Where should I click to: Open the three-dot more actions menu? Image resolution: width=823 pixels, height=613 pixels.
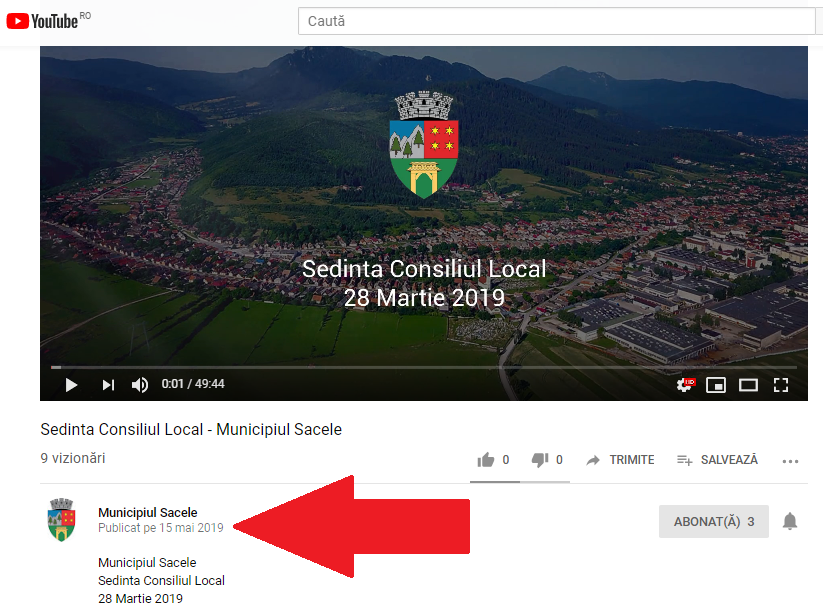[x=790, y=461]
